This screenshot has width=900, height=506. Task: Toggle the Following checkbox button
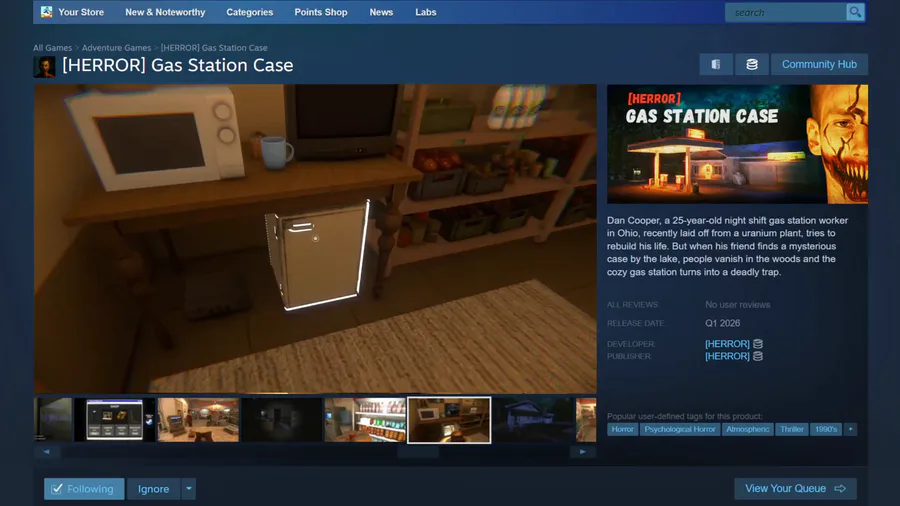click(x=84, y=489)
